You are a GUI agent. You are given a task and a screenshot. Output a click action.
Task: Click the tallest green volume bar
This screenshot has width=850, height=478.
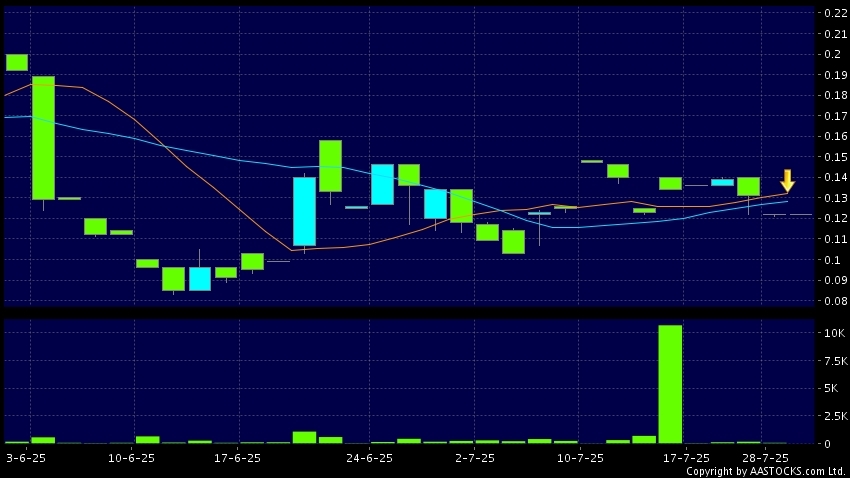coord(670,384)
